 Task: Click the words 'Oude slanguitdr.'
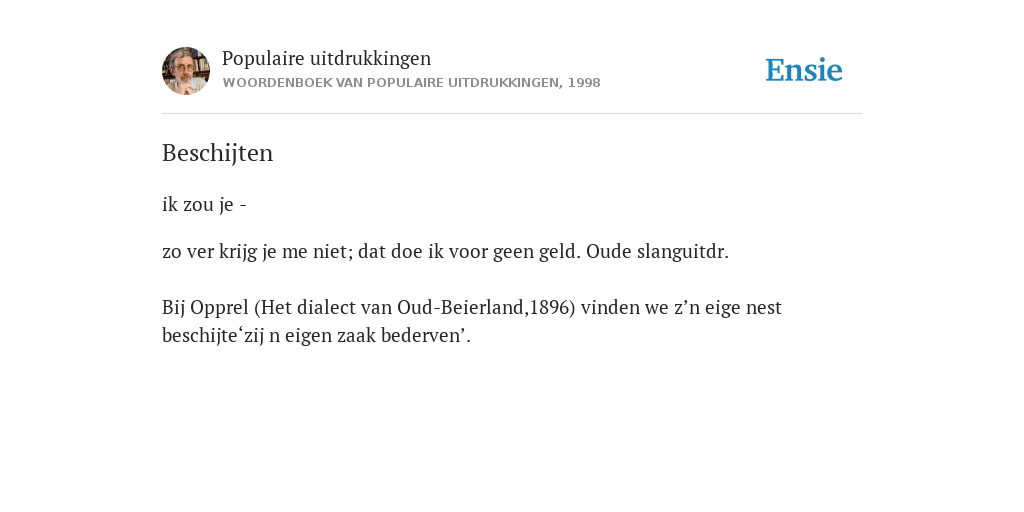(x=657, y=251)
